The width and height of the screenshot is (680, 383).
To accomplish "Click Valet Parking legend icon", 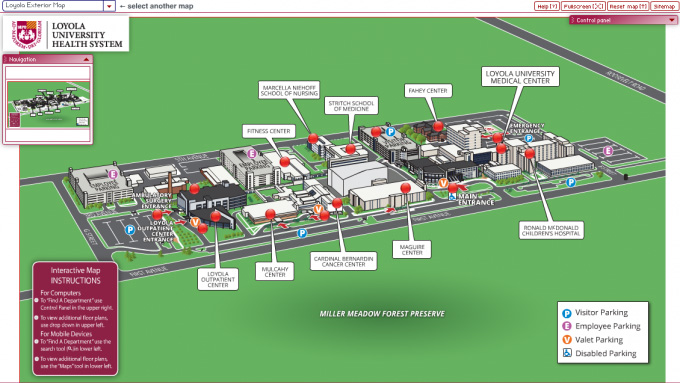I will coord(566,340).
